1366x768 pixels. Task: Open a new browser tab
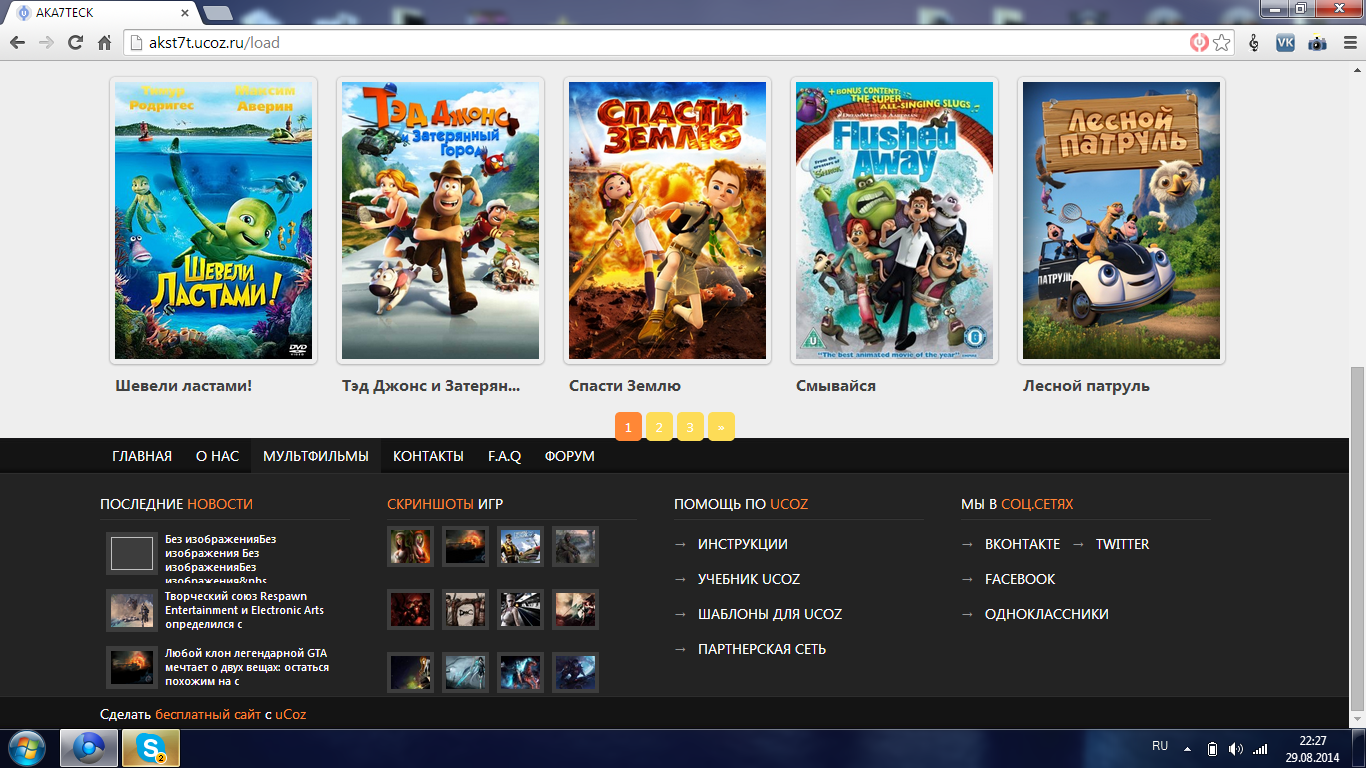(x=218, y=12)
